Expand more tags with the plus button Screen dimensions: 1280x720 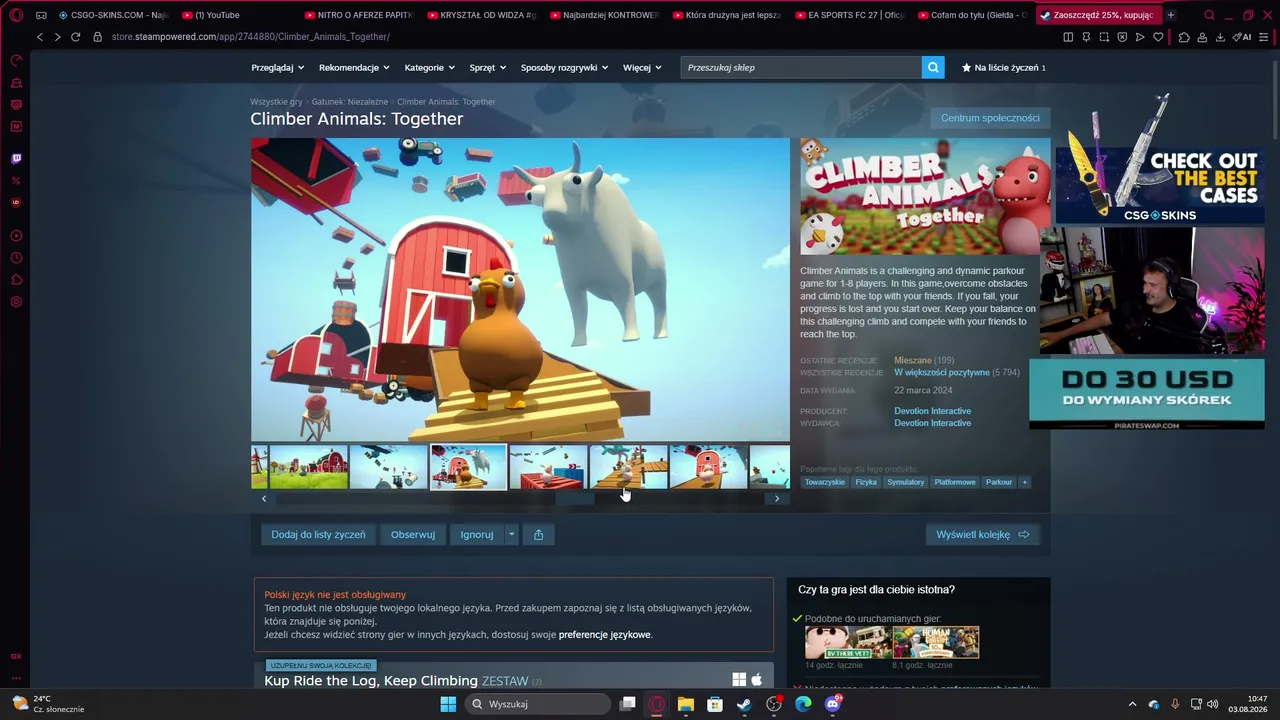point(1024,482)
